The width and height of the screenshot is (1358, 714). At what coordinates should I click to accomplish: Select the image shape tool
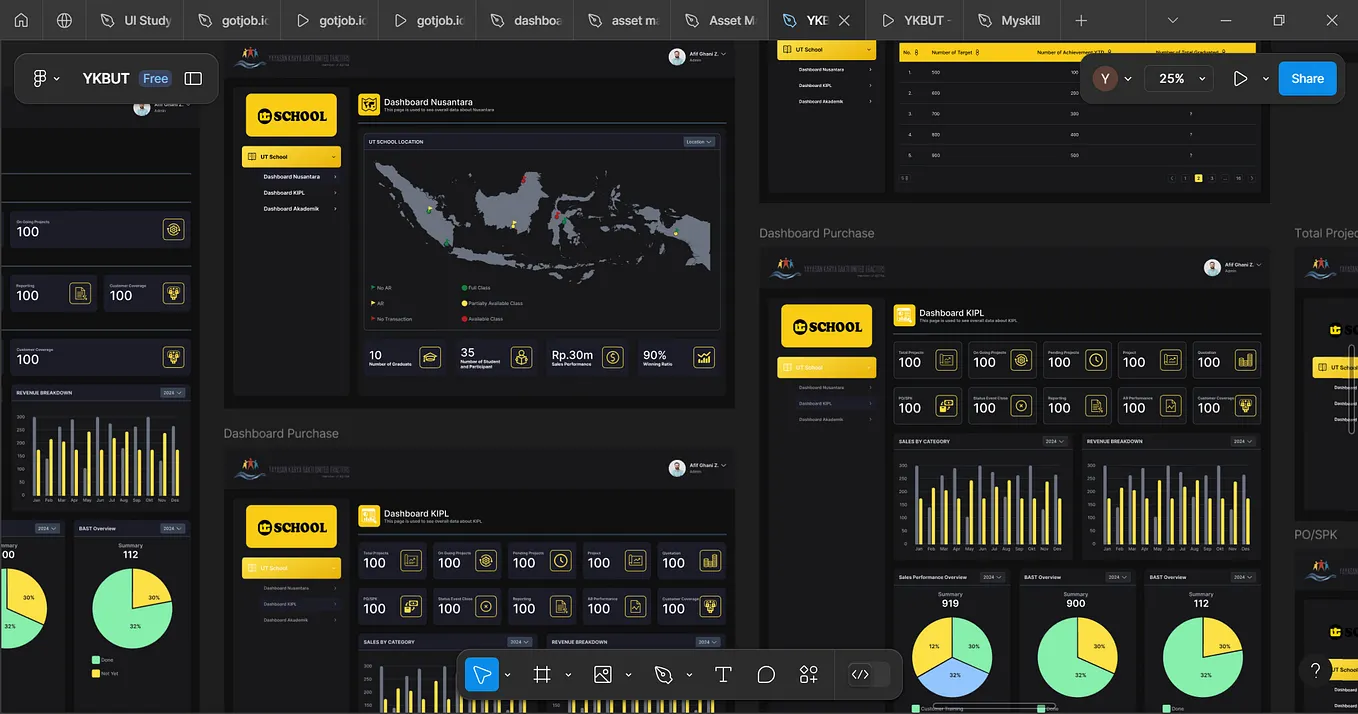[602, 675]
